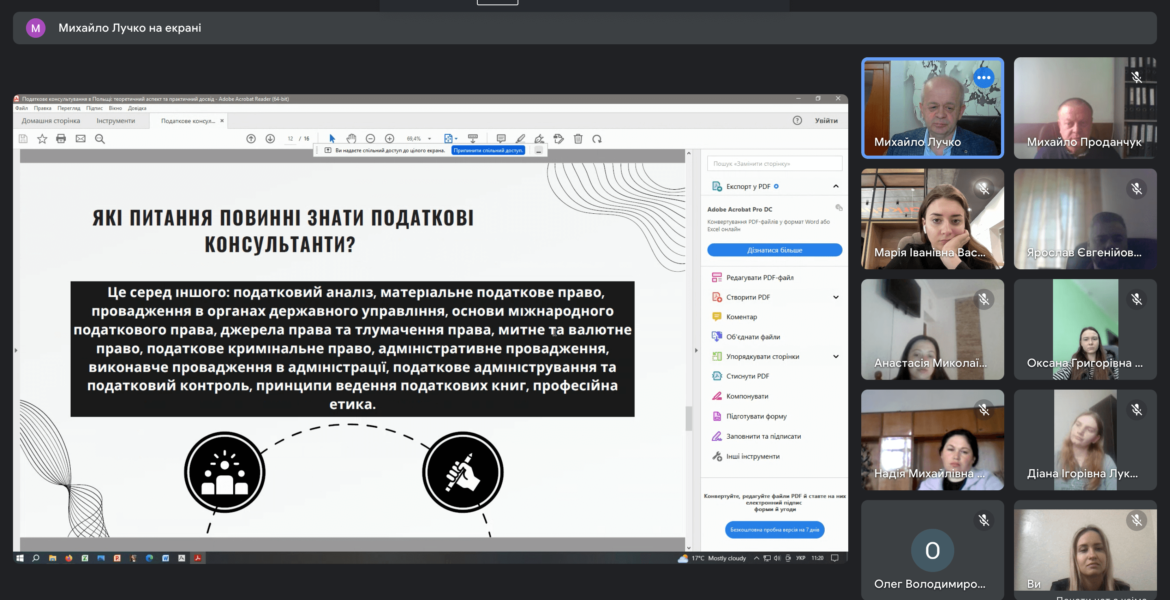The width and height of the screenshot is (1170, 600).
Task: Click the scrolling mode keyboard-down icon
Action: [472, 139]
